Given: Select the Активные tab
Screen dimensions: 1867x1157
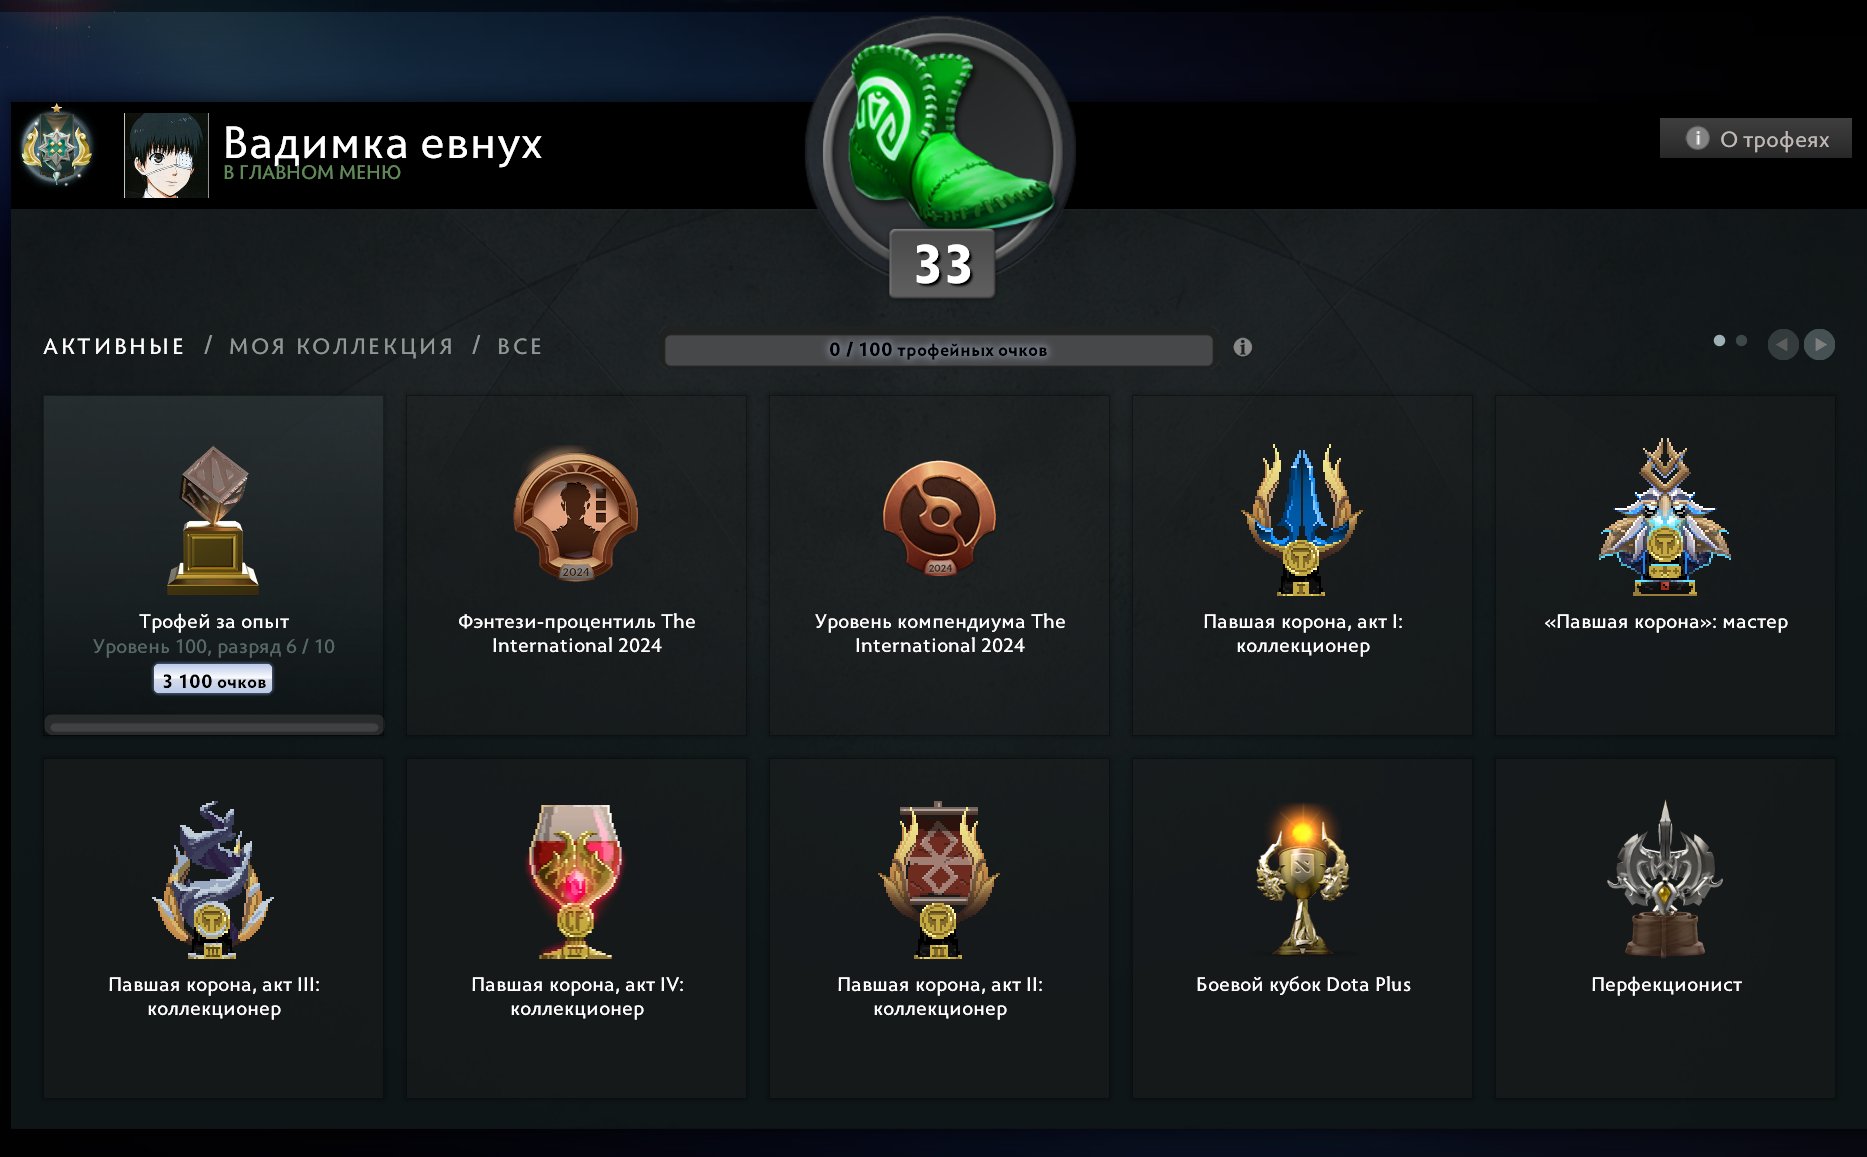Looking at the screenshot, I should point(114,346).
